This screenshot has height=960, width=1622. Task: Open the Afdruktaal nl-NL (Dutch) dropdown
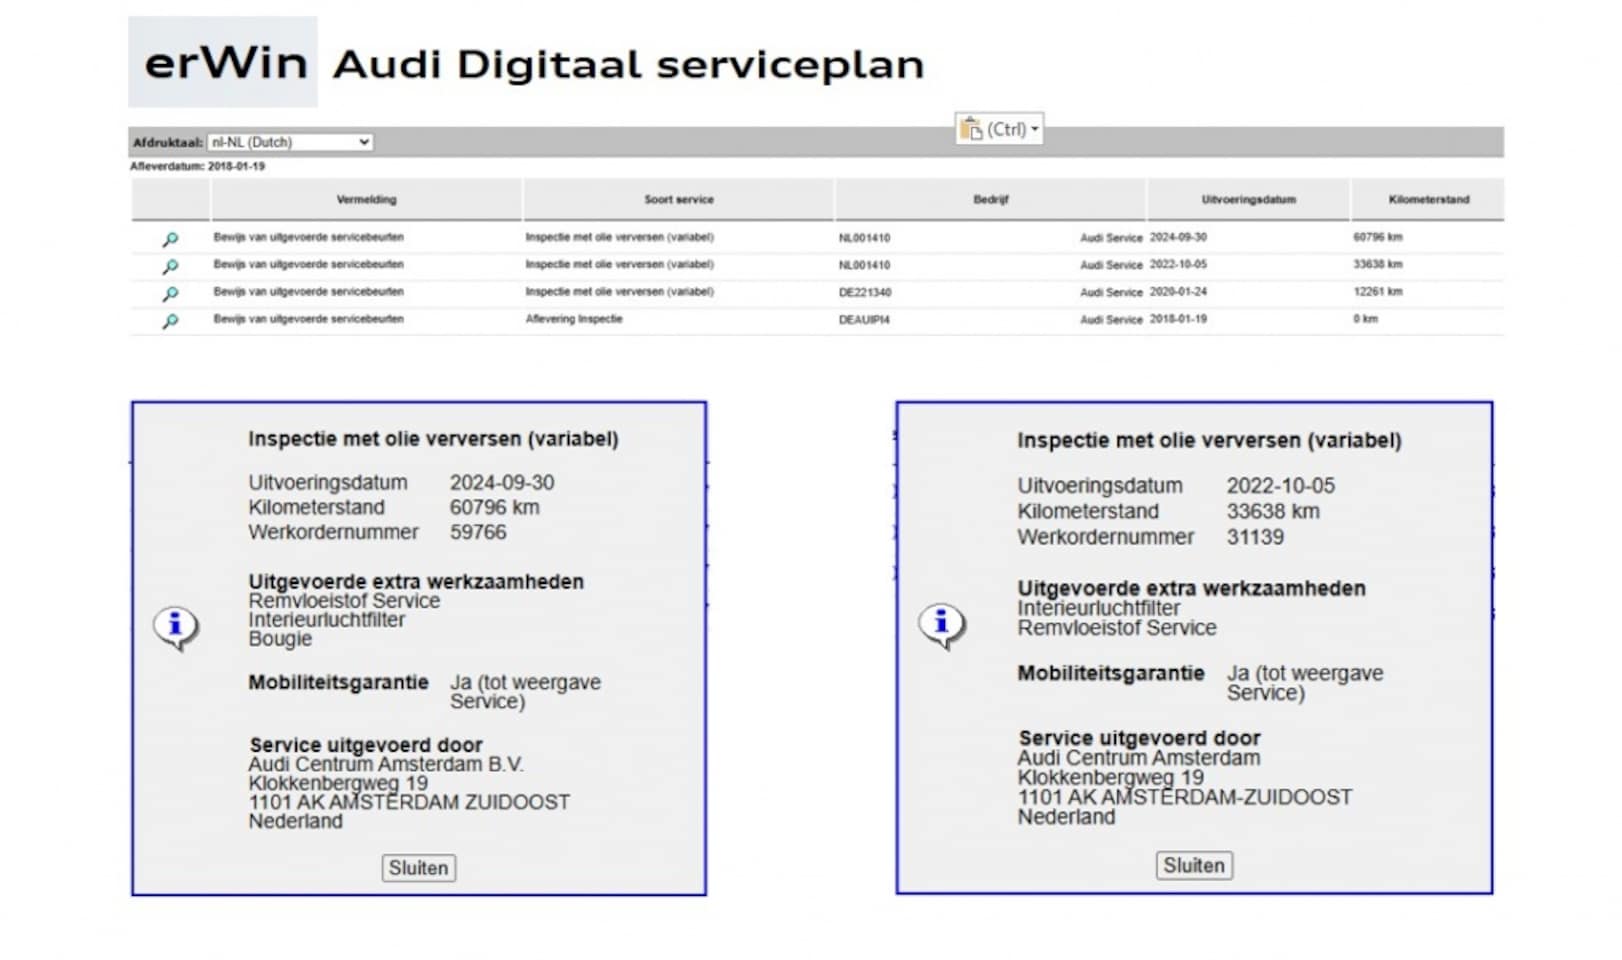pyautogui.click(x=290, y=142)
